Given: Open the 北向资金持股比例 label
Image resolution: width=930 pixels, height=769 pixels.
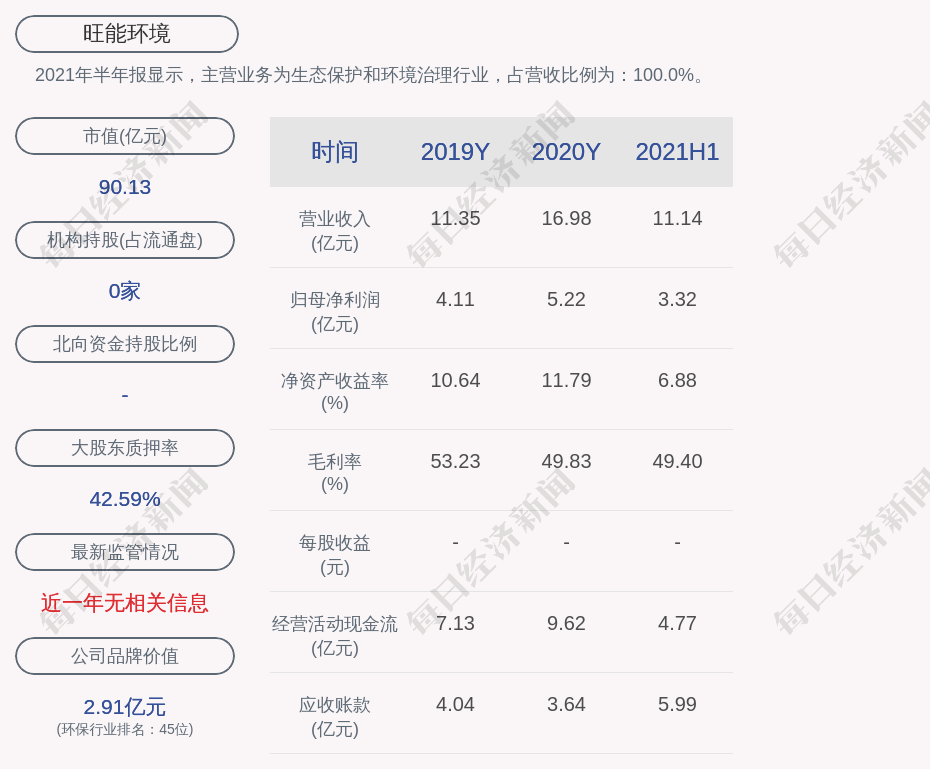Looking at the screenshot, I should [125, 344].
